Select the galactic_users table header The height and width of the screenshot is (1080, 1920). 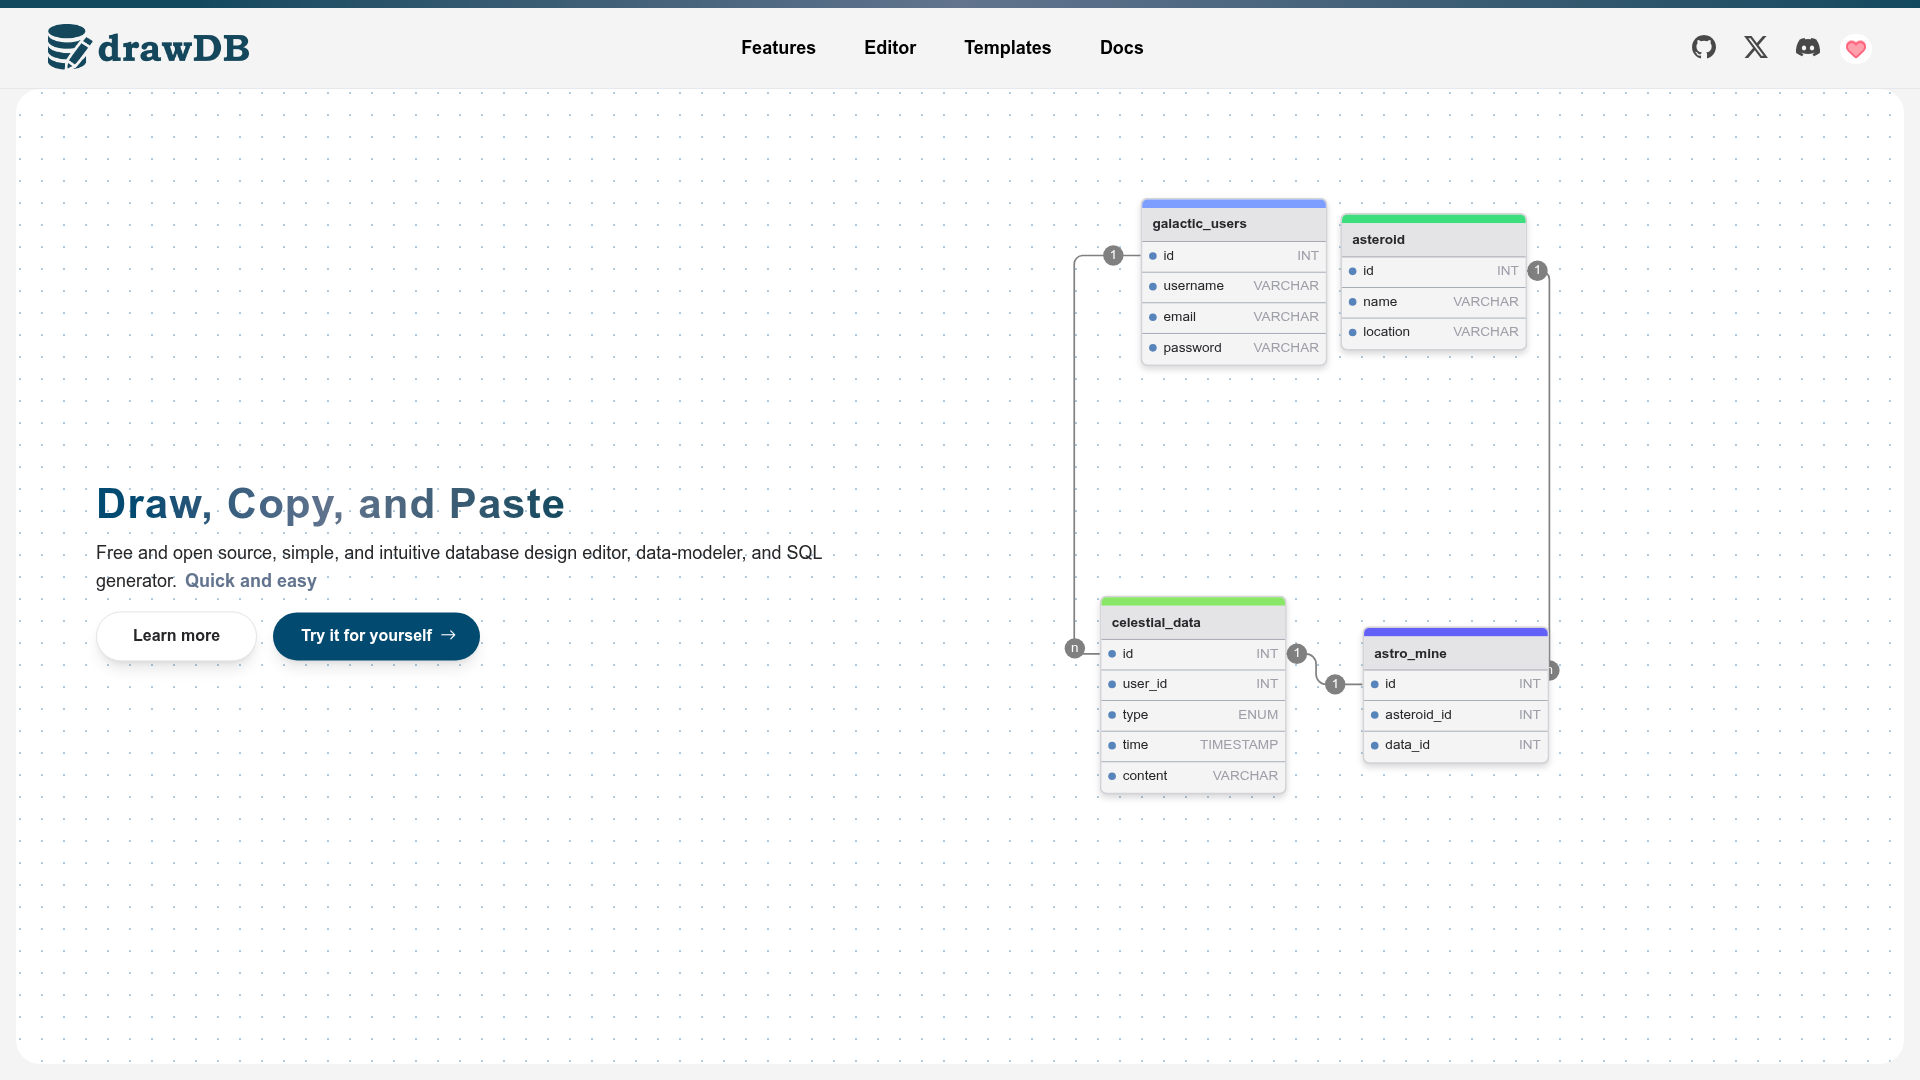click(1234, 224)
